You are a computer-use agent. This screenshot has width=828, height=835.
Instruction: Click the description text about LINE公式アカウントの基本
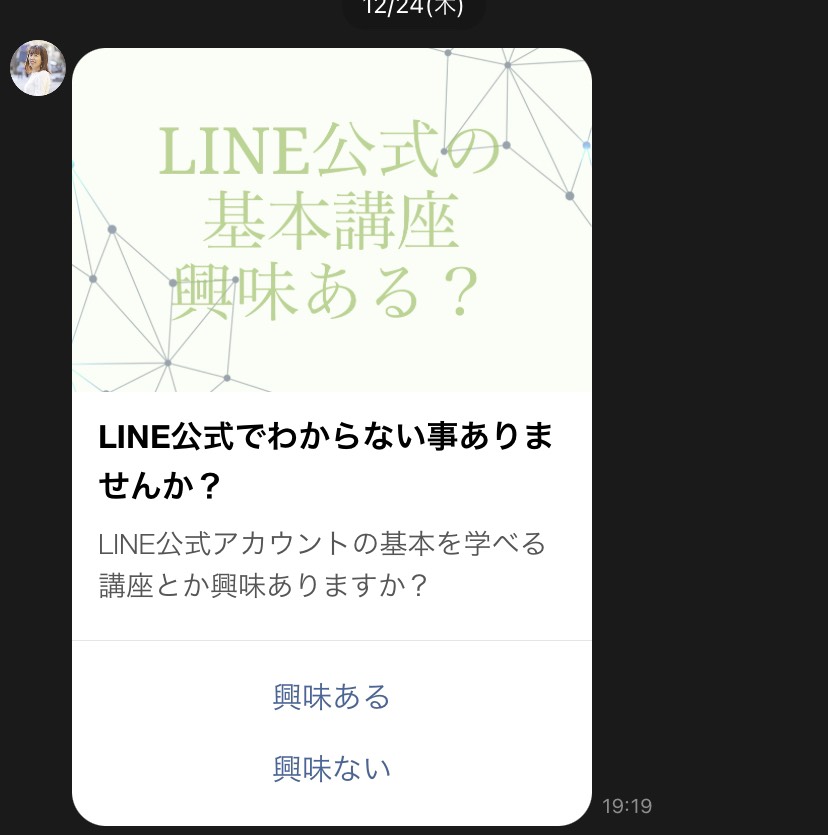pos(322,564)
